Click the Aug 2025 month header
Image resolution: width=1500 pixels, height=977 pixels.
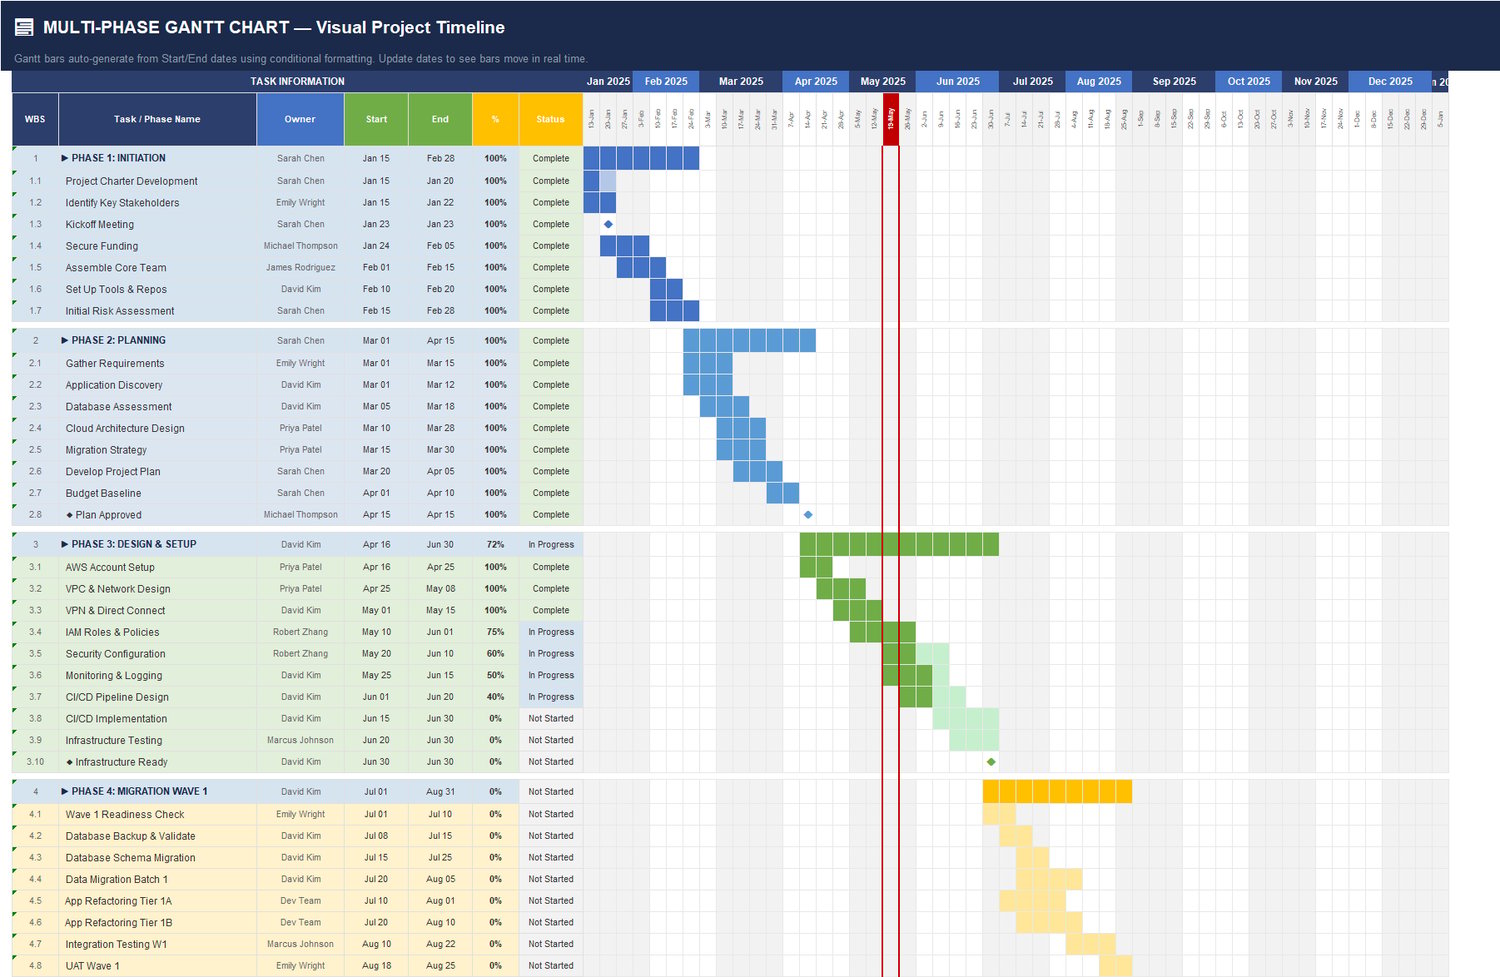point(1099,82)
